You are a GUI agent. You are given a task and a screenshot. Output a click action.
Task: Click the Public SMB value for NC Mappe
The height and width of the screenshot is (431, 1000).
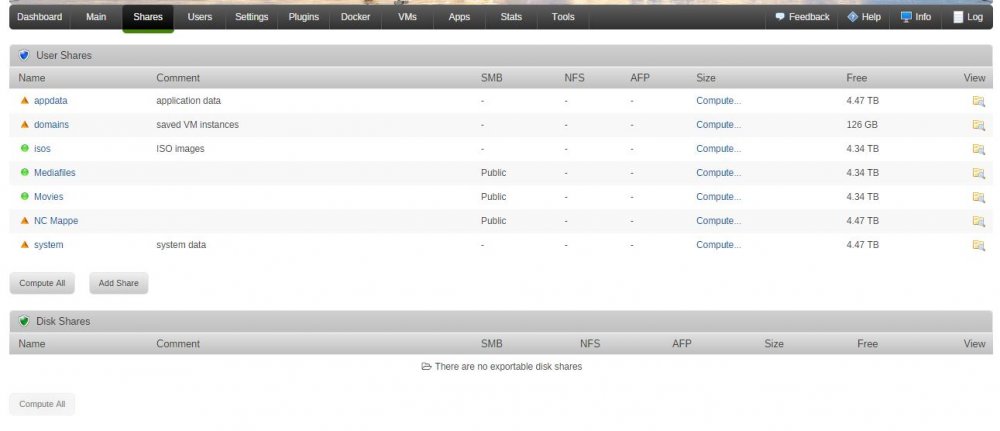click(494, 221)
